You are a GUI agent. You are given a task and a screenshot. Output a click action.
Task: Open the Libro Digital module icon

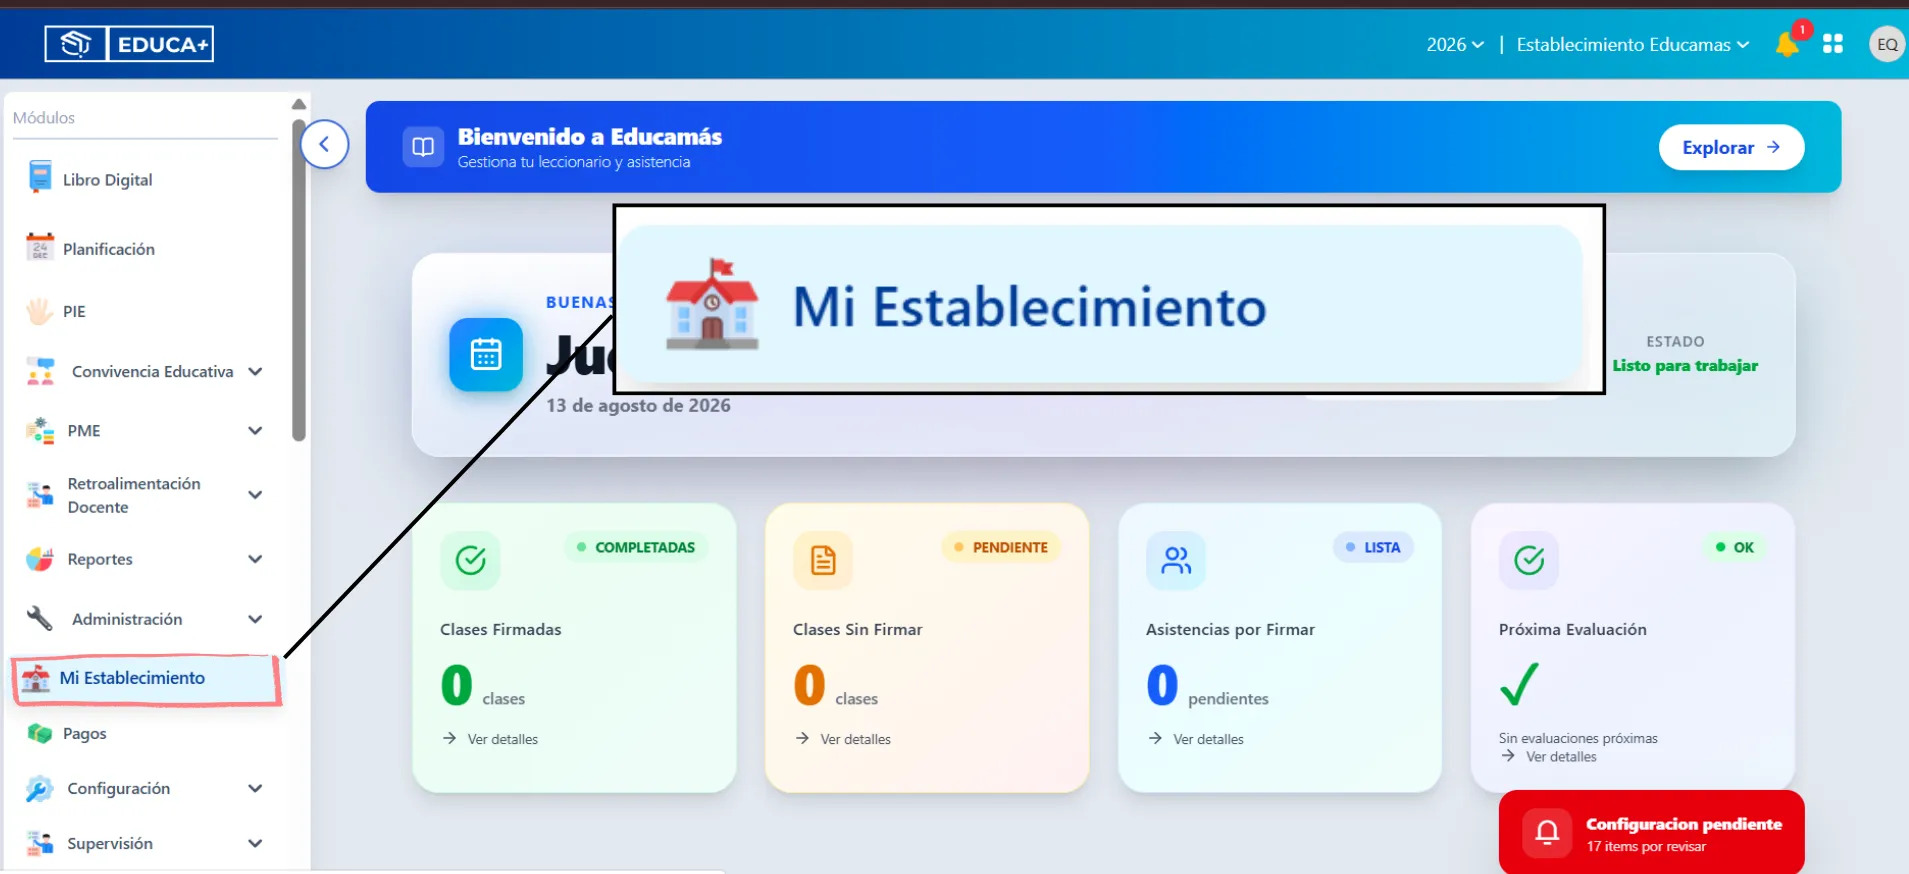(40, 178)
